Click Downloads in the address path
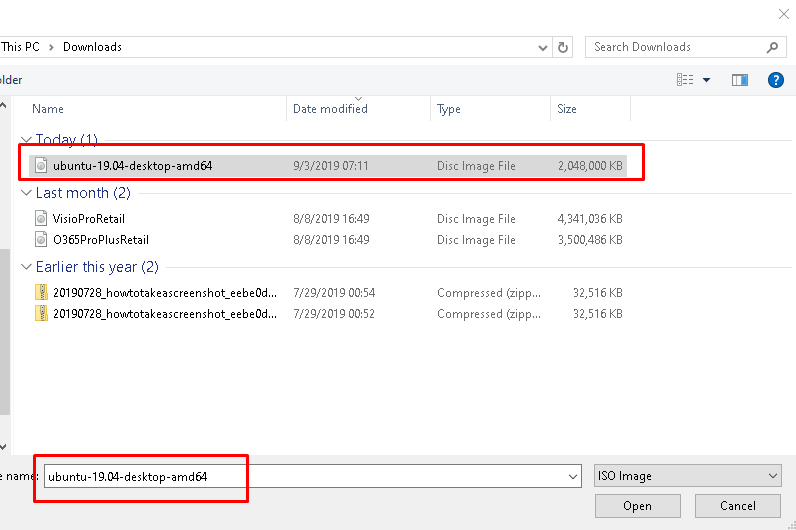 92,47
